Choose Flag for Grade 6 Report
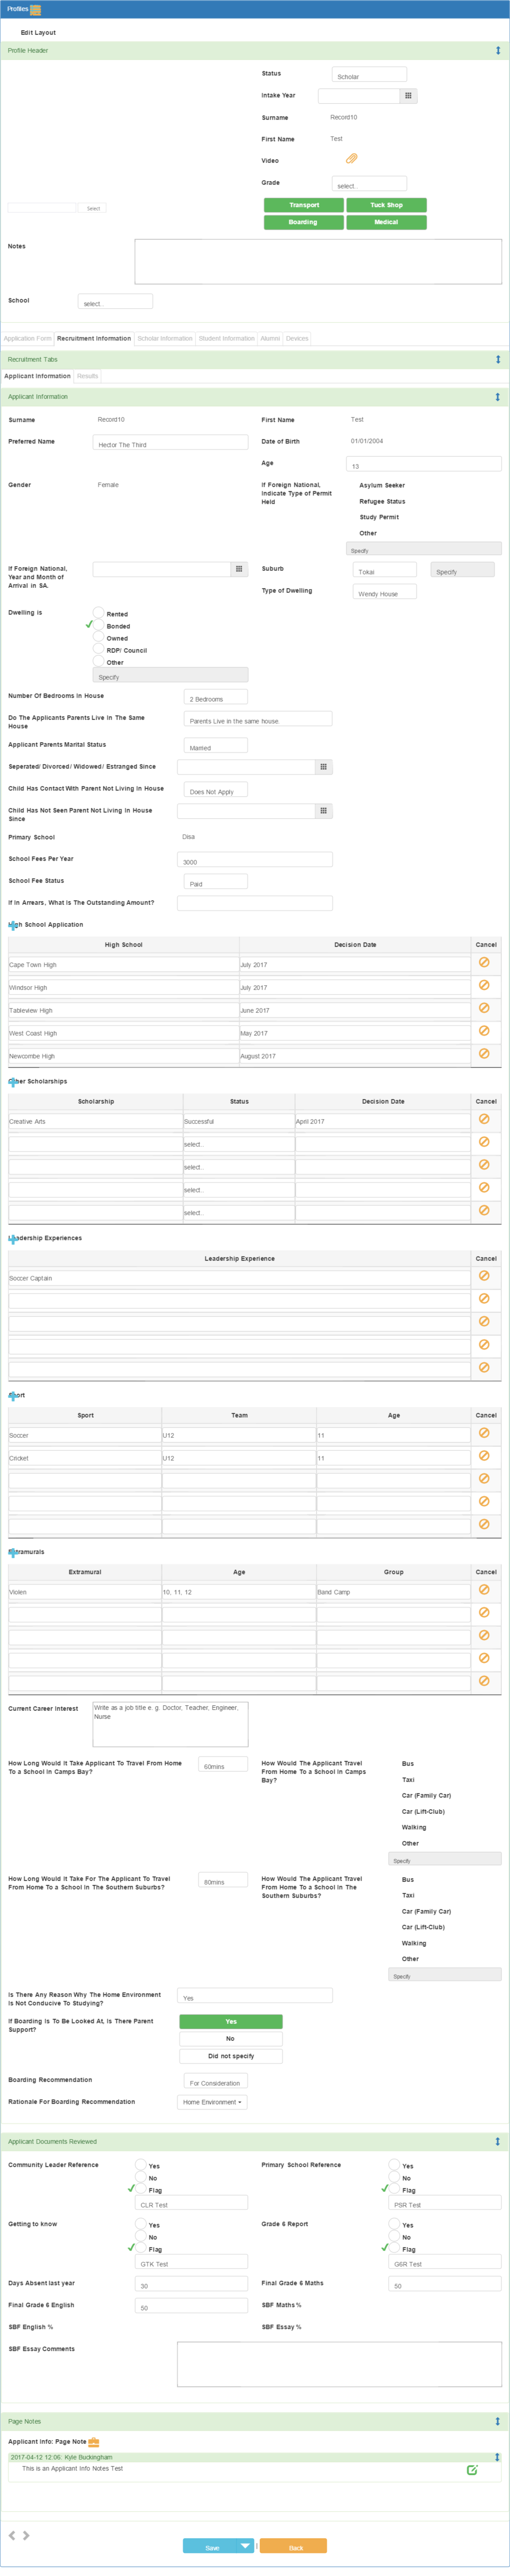The width and height of the screenshot is (510, 2576). click(x=394, y=2247)
